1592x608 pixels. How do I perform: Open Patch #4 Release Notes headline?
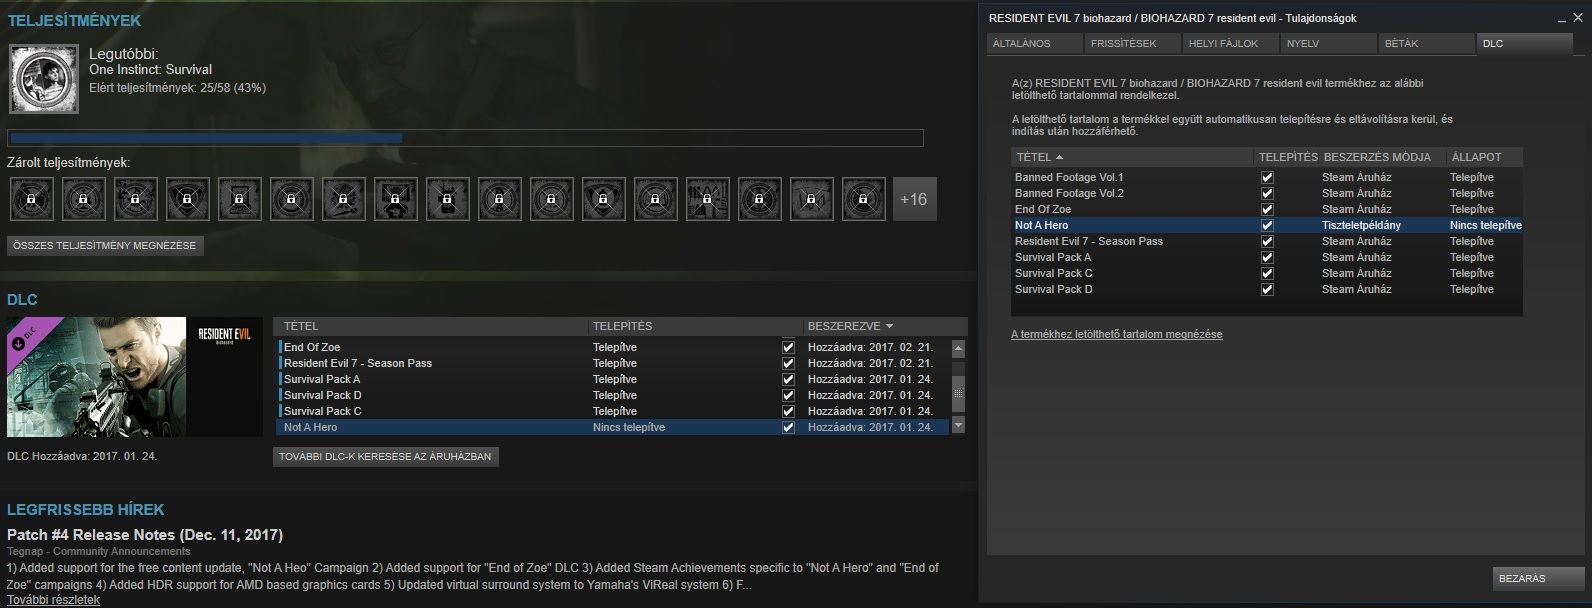point(145,534)
